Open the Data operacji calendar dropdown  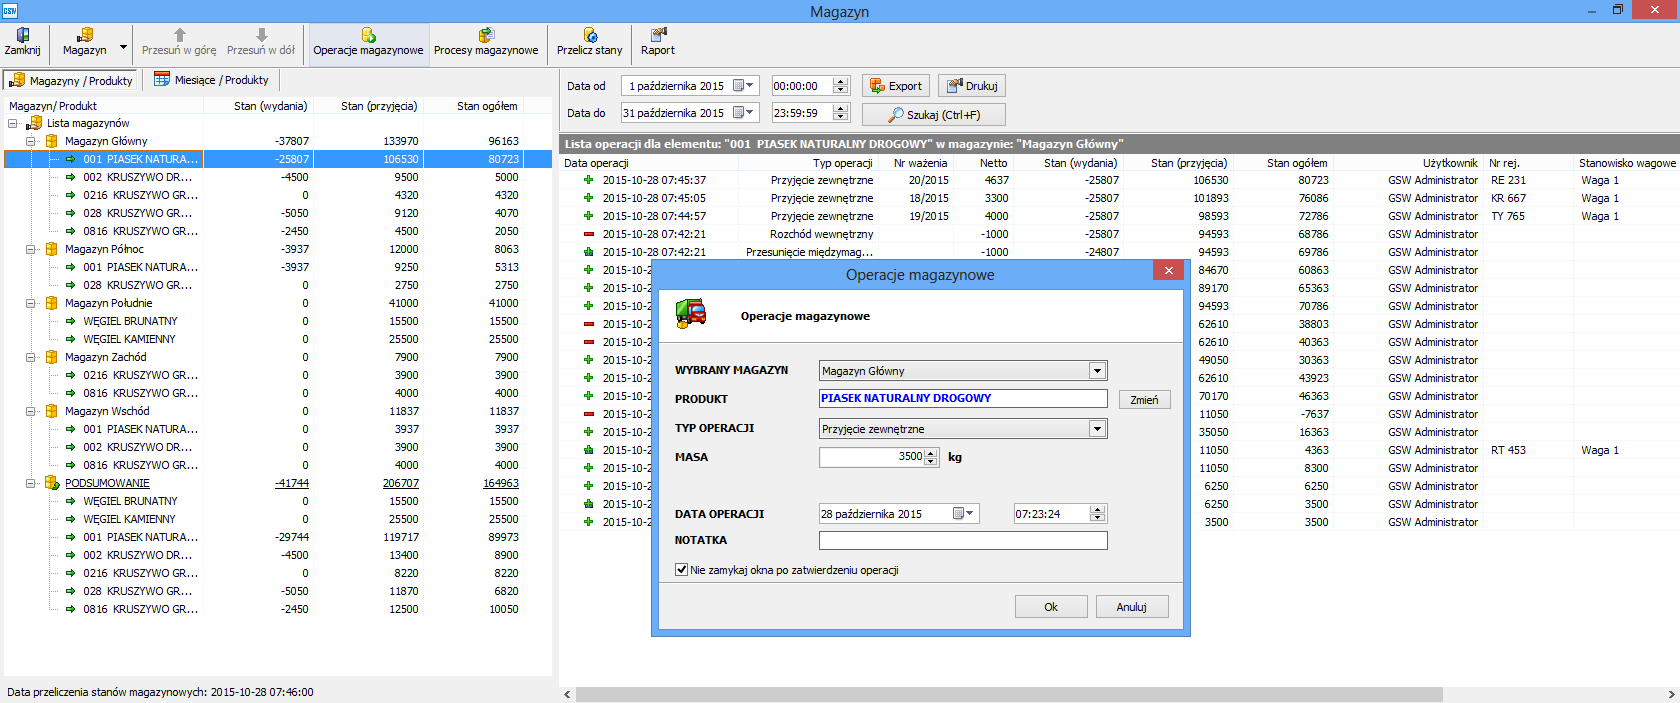coord(963,514)
